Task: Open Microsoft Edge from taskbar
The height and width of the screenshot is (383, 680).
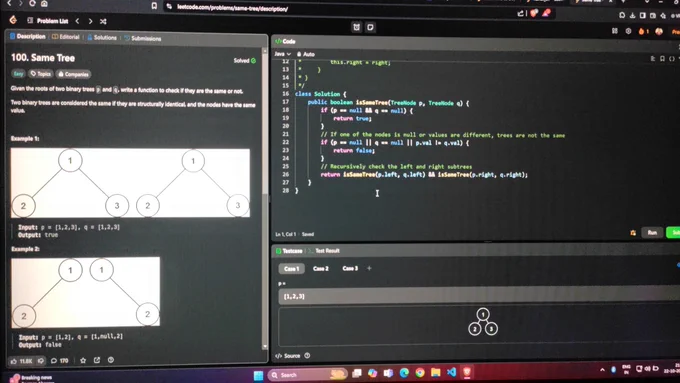Action: (x=404, y=373)
